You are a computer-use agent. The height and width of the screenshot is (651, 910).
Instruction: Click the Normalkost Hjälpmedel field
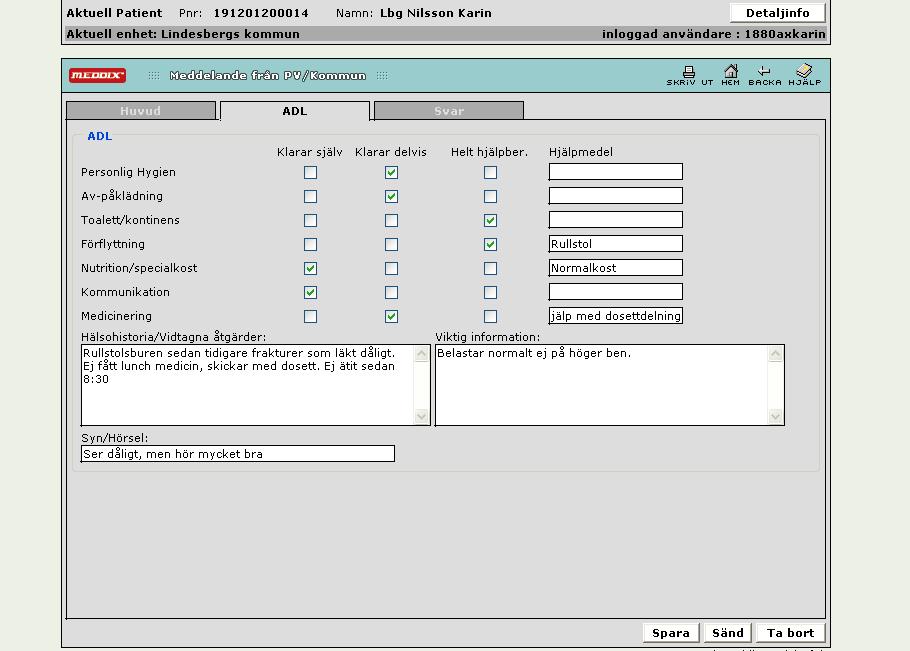point(616,267)
